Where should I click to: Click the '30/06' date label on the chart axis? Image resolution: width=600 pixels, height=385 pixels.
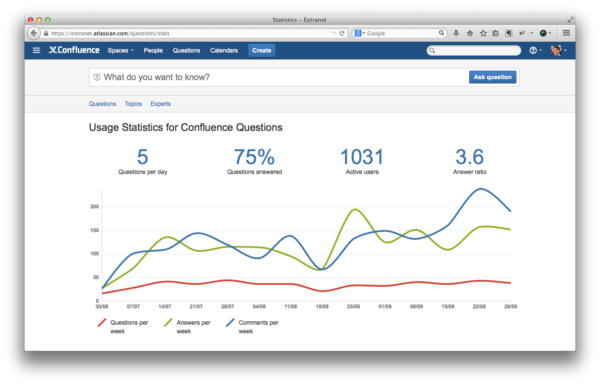pos(102,307)
